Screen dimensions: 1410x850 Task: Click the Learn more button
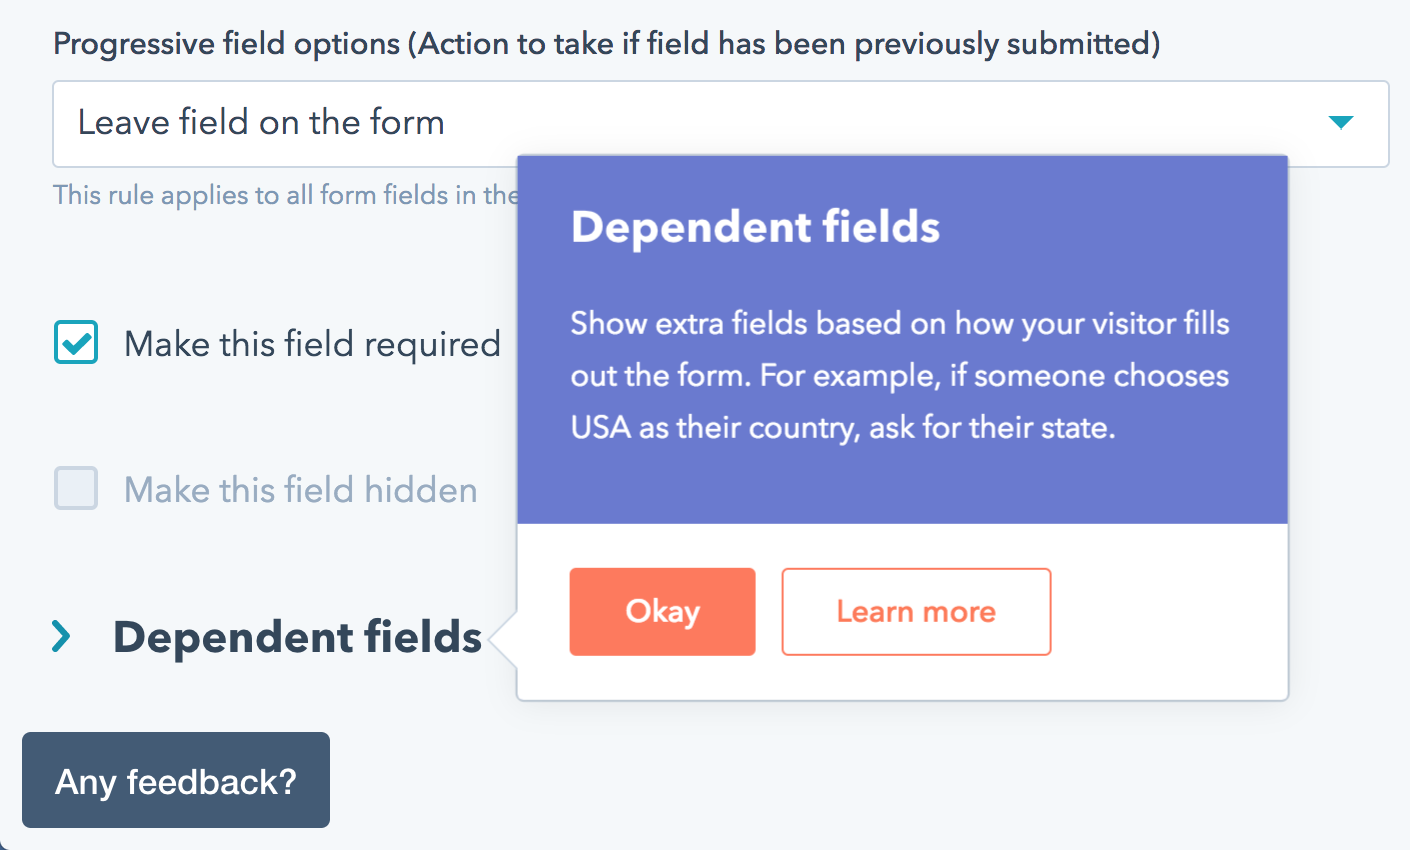tap(916, 612)
